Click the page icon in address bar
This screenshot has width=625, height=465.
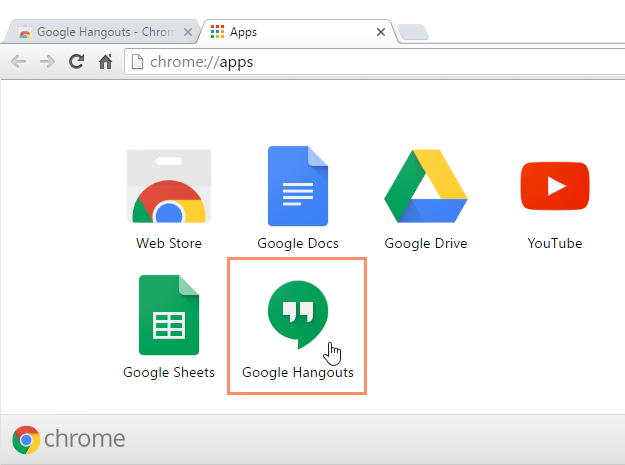pyautogui.click(x=138, y=62)
